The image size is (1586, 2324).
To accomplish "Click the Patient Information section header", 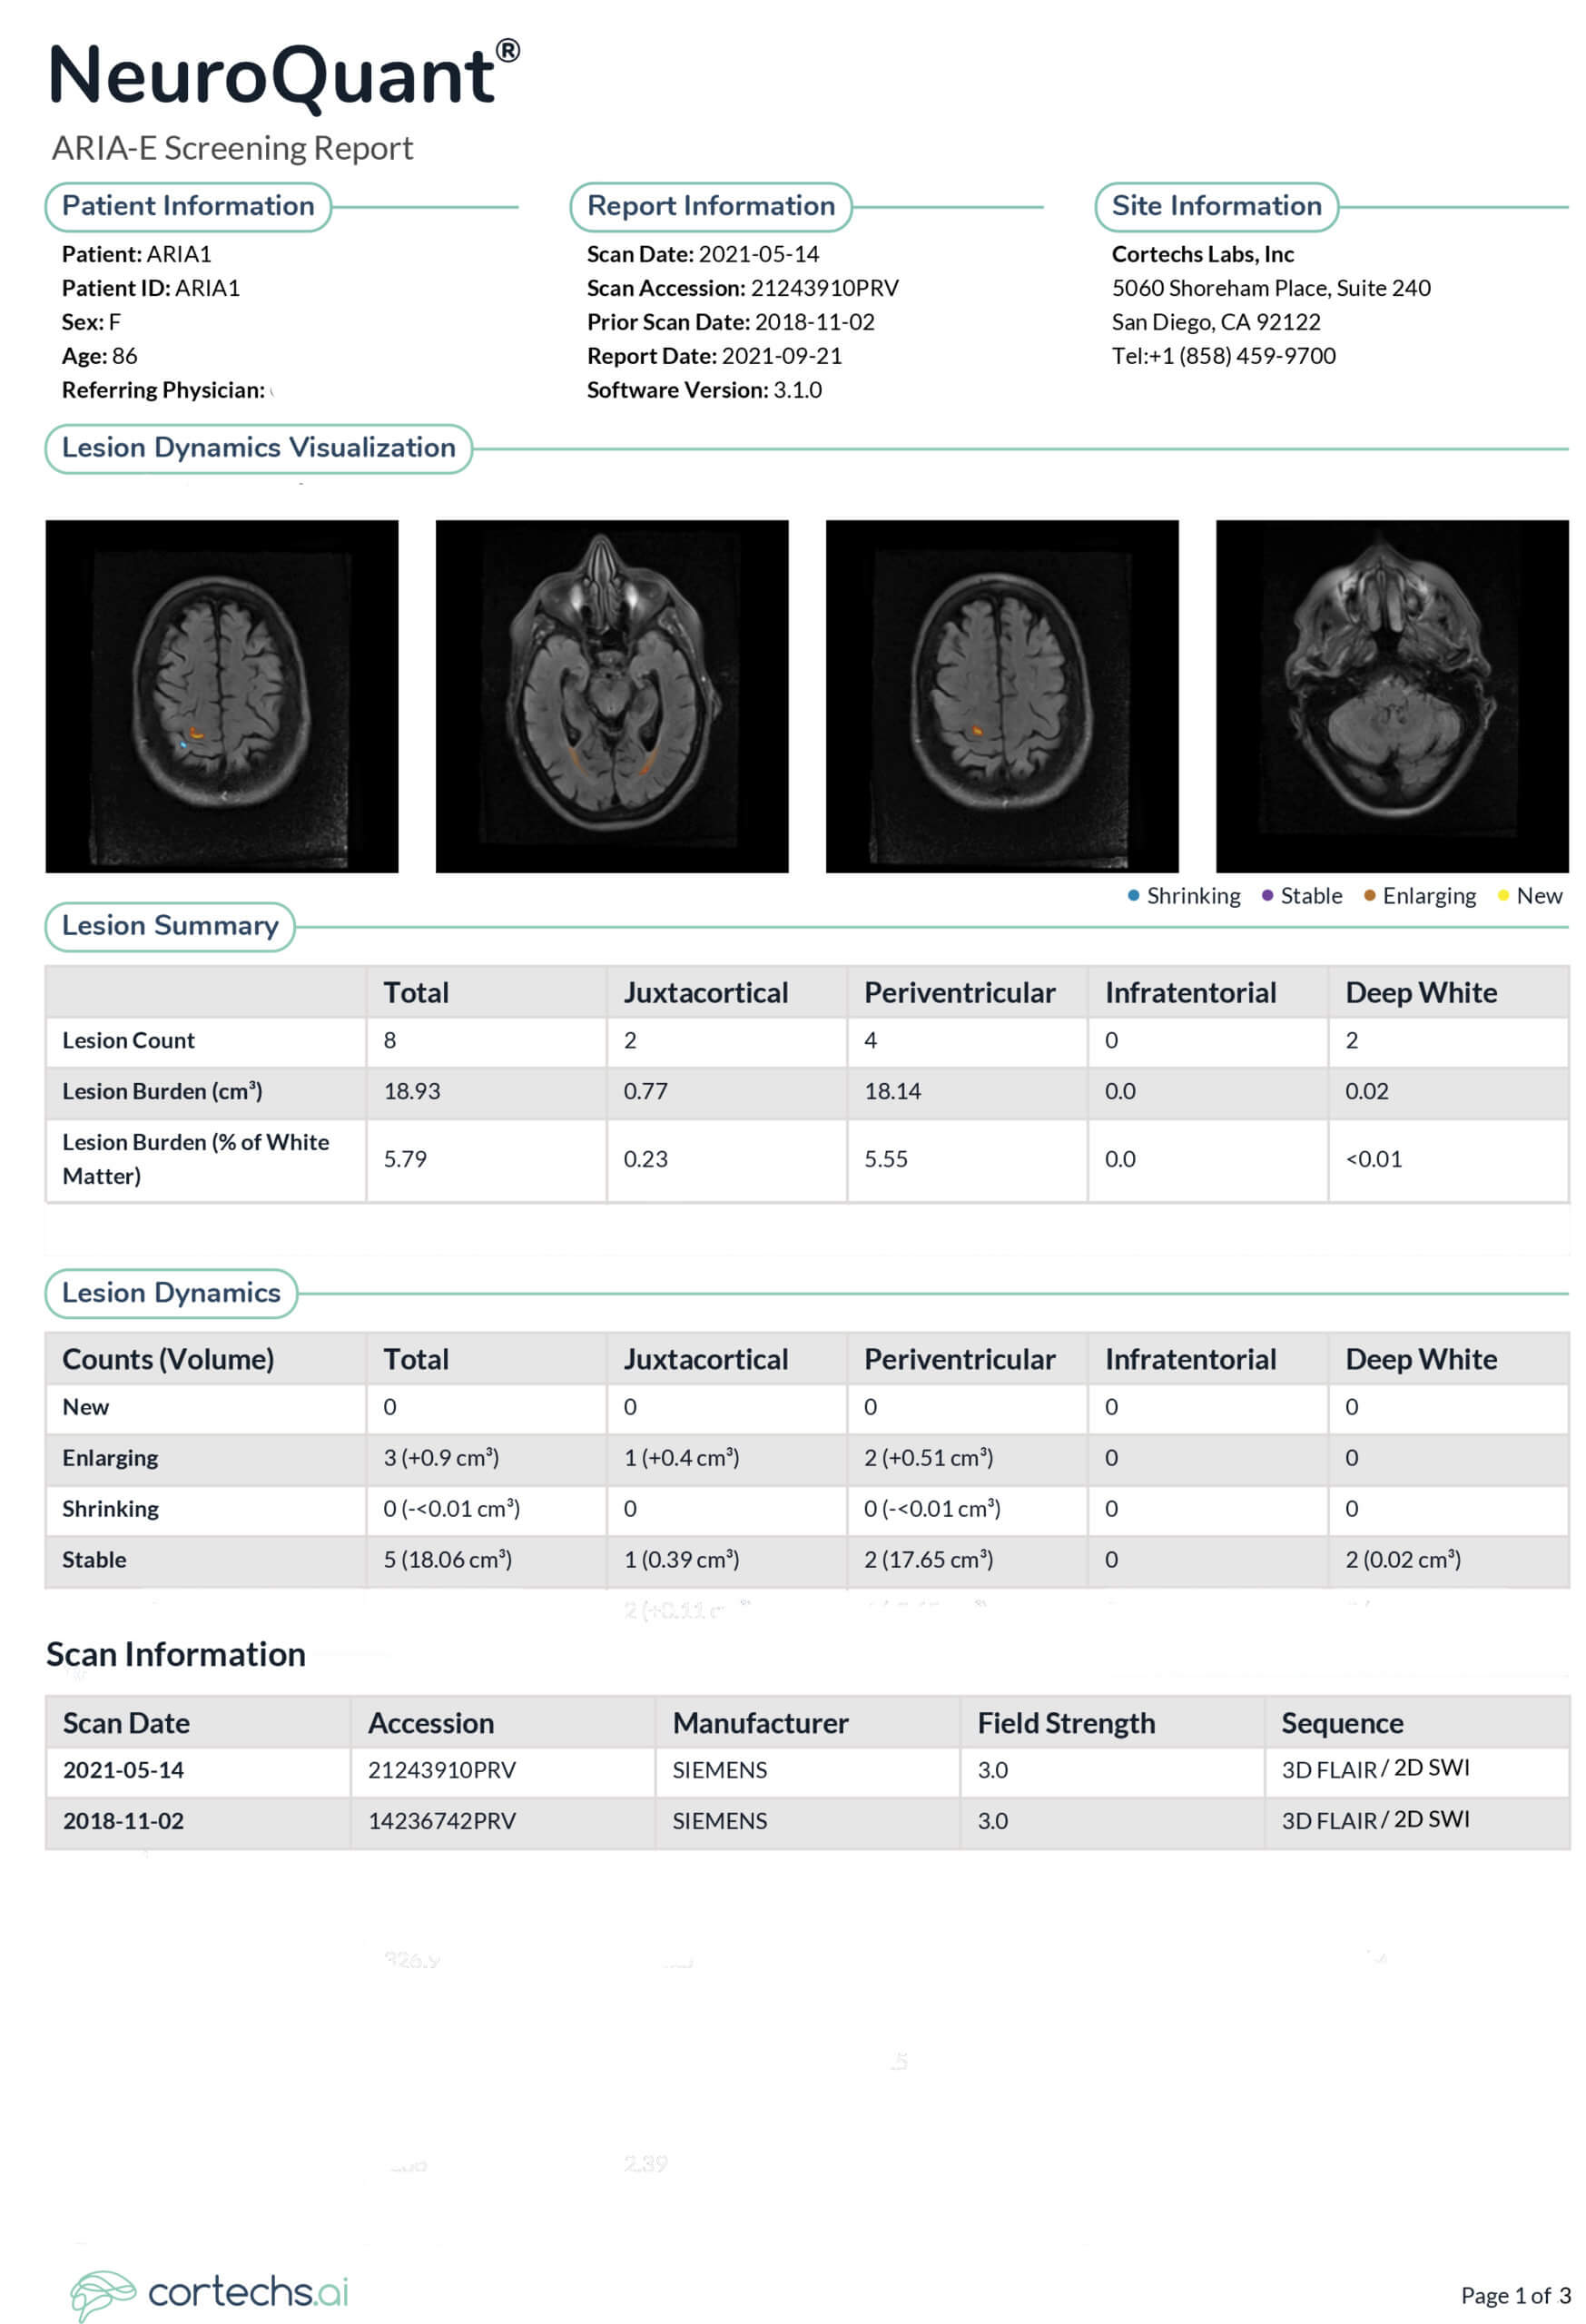I will coord(188,206).
